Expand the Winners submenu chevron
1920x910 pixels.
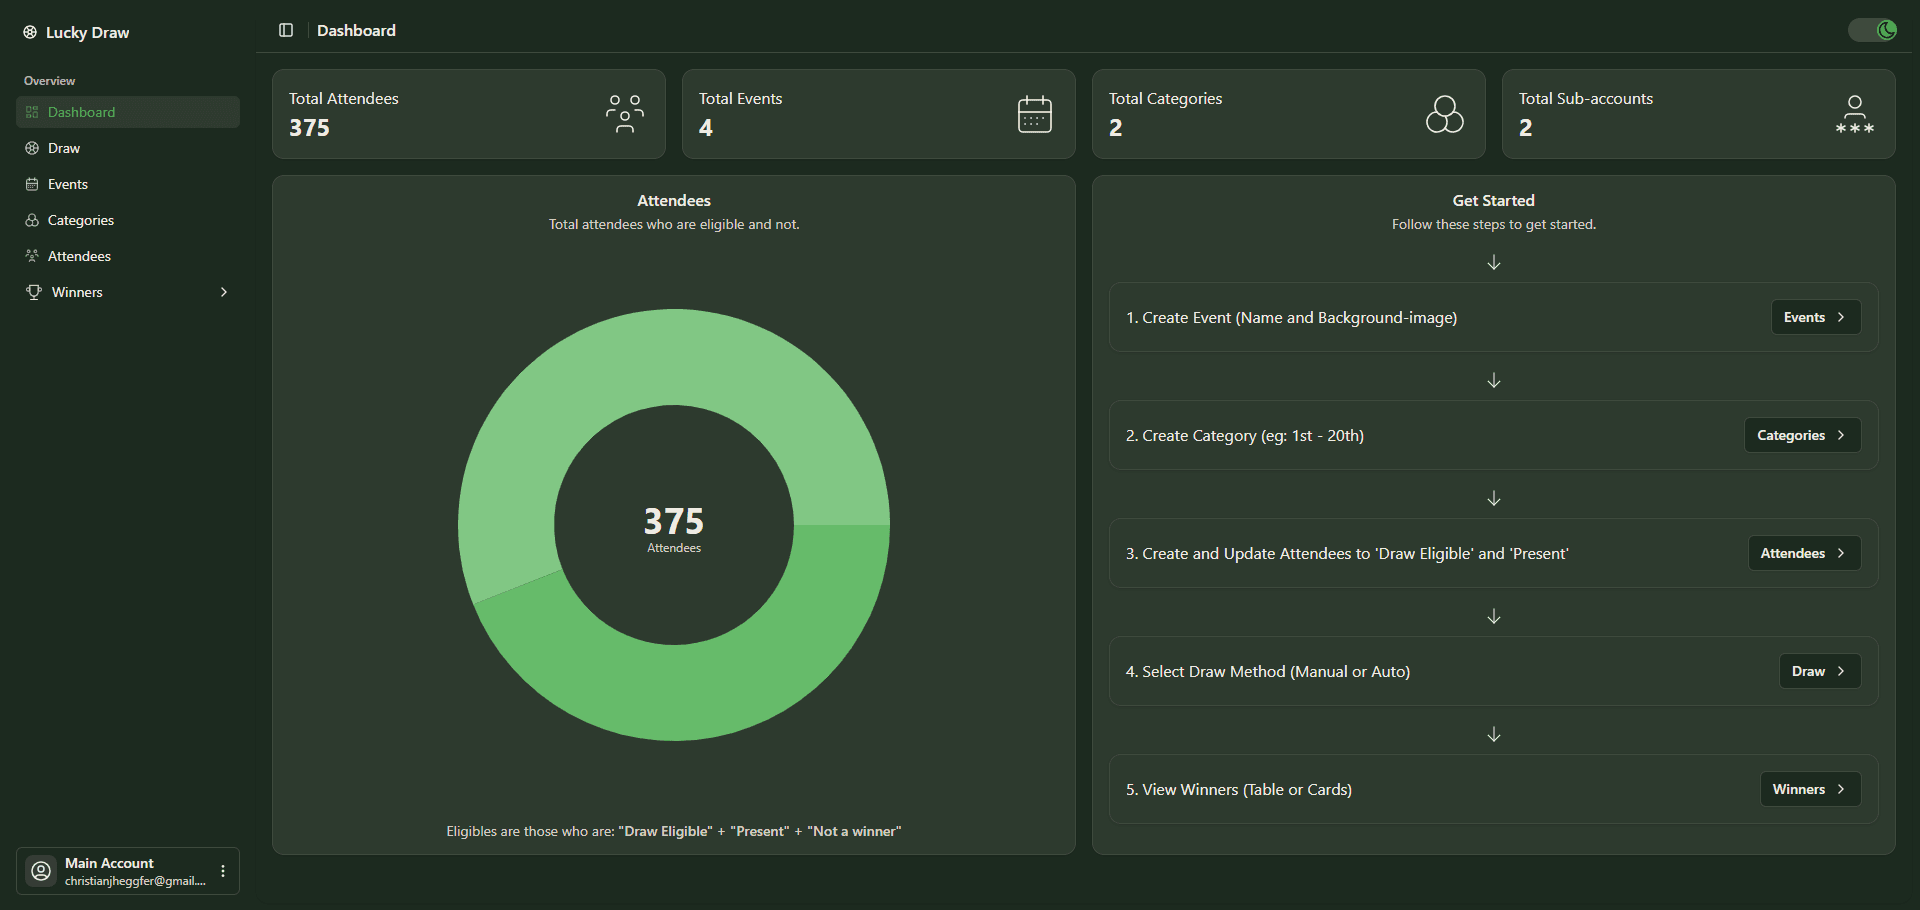click(224, 292)
